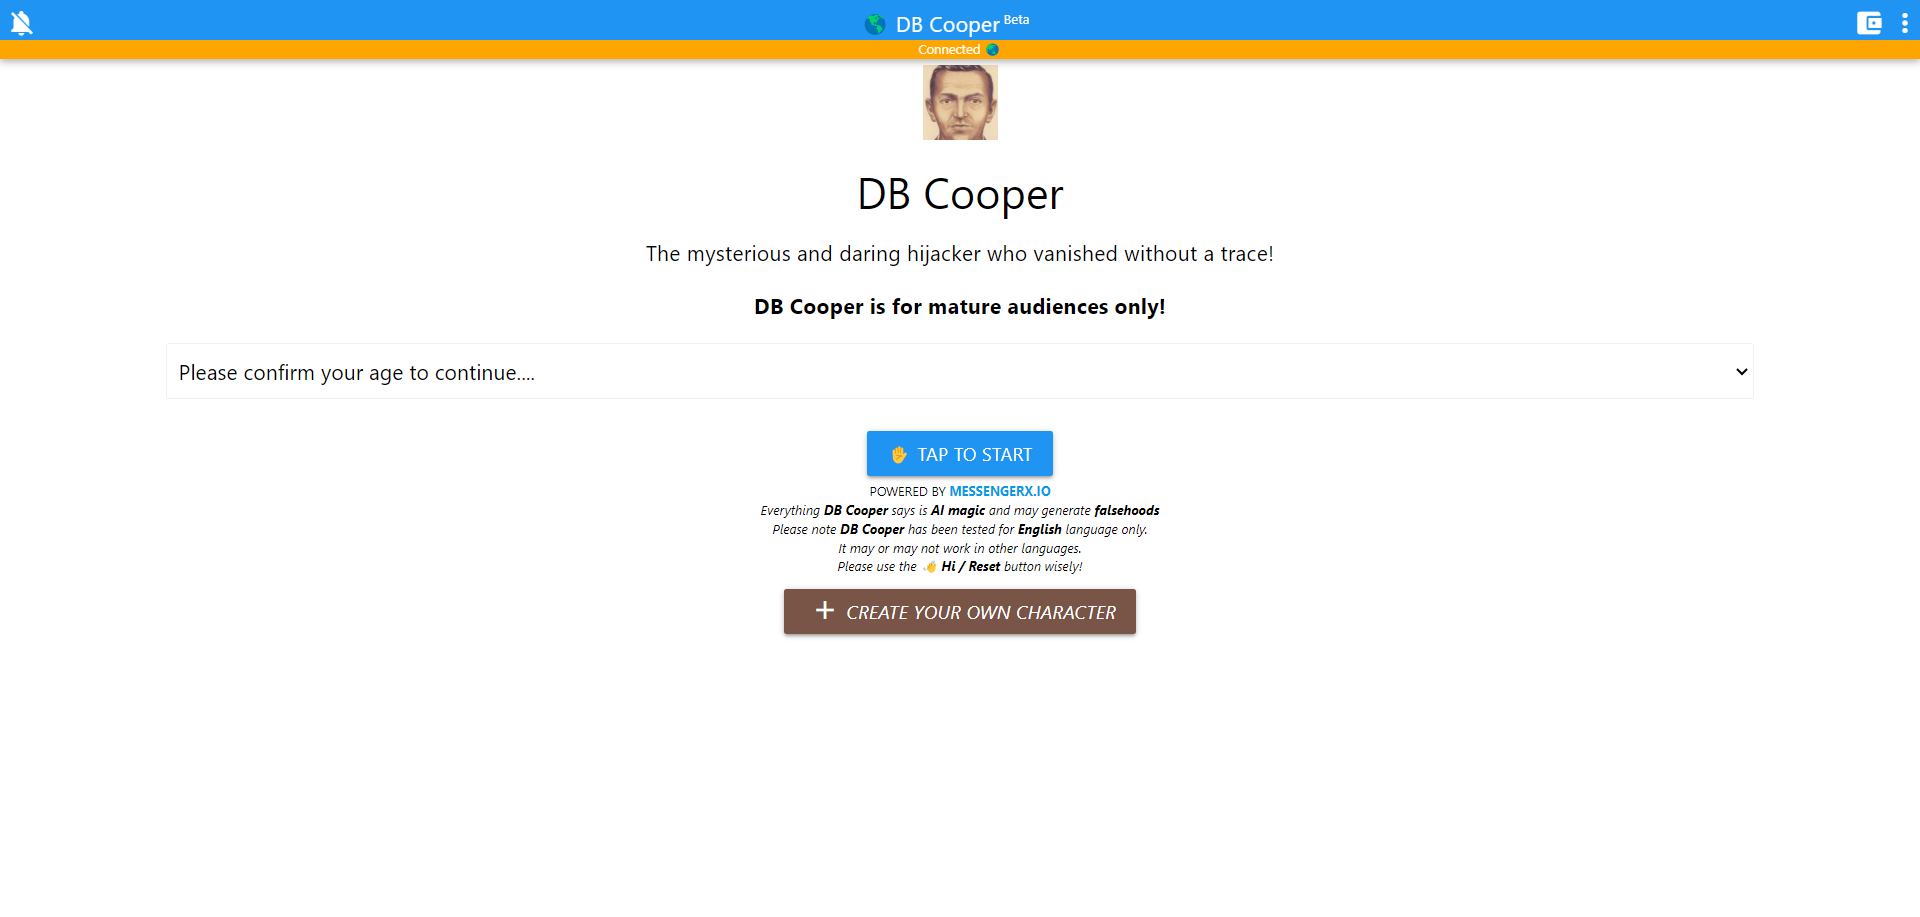Click the mature audiences warning text
1920x917 pixels.
[x=959, y=307]
